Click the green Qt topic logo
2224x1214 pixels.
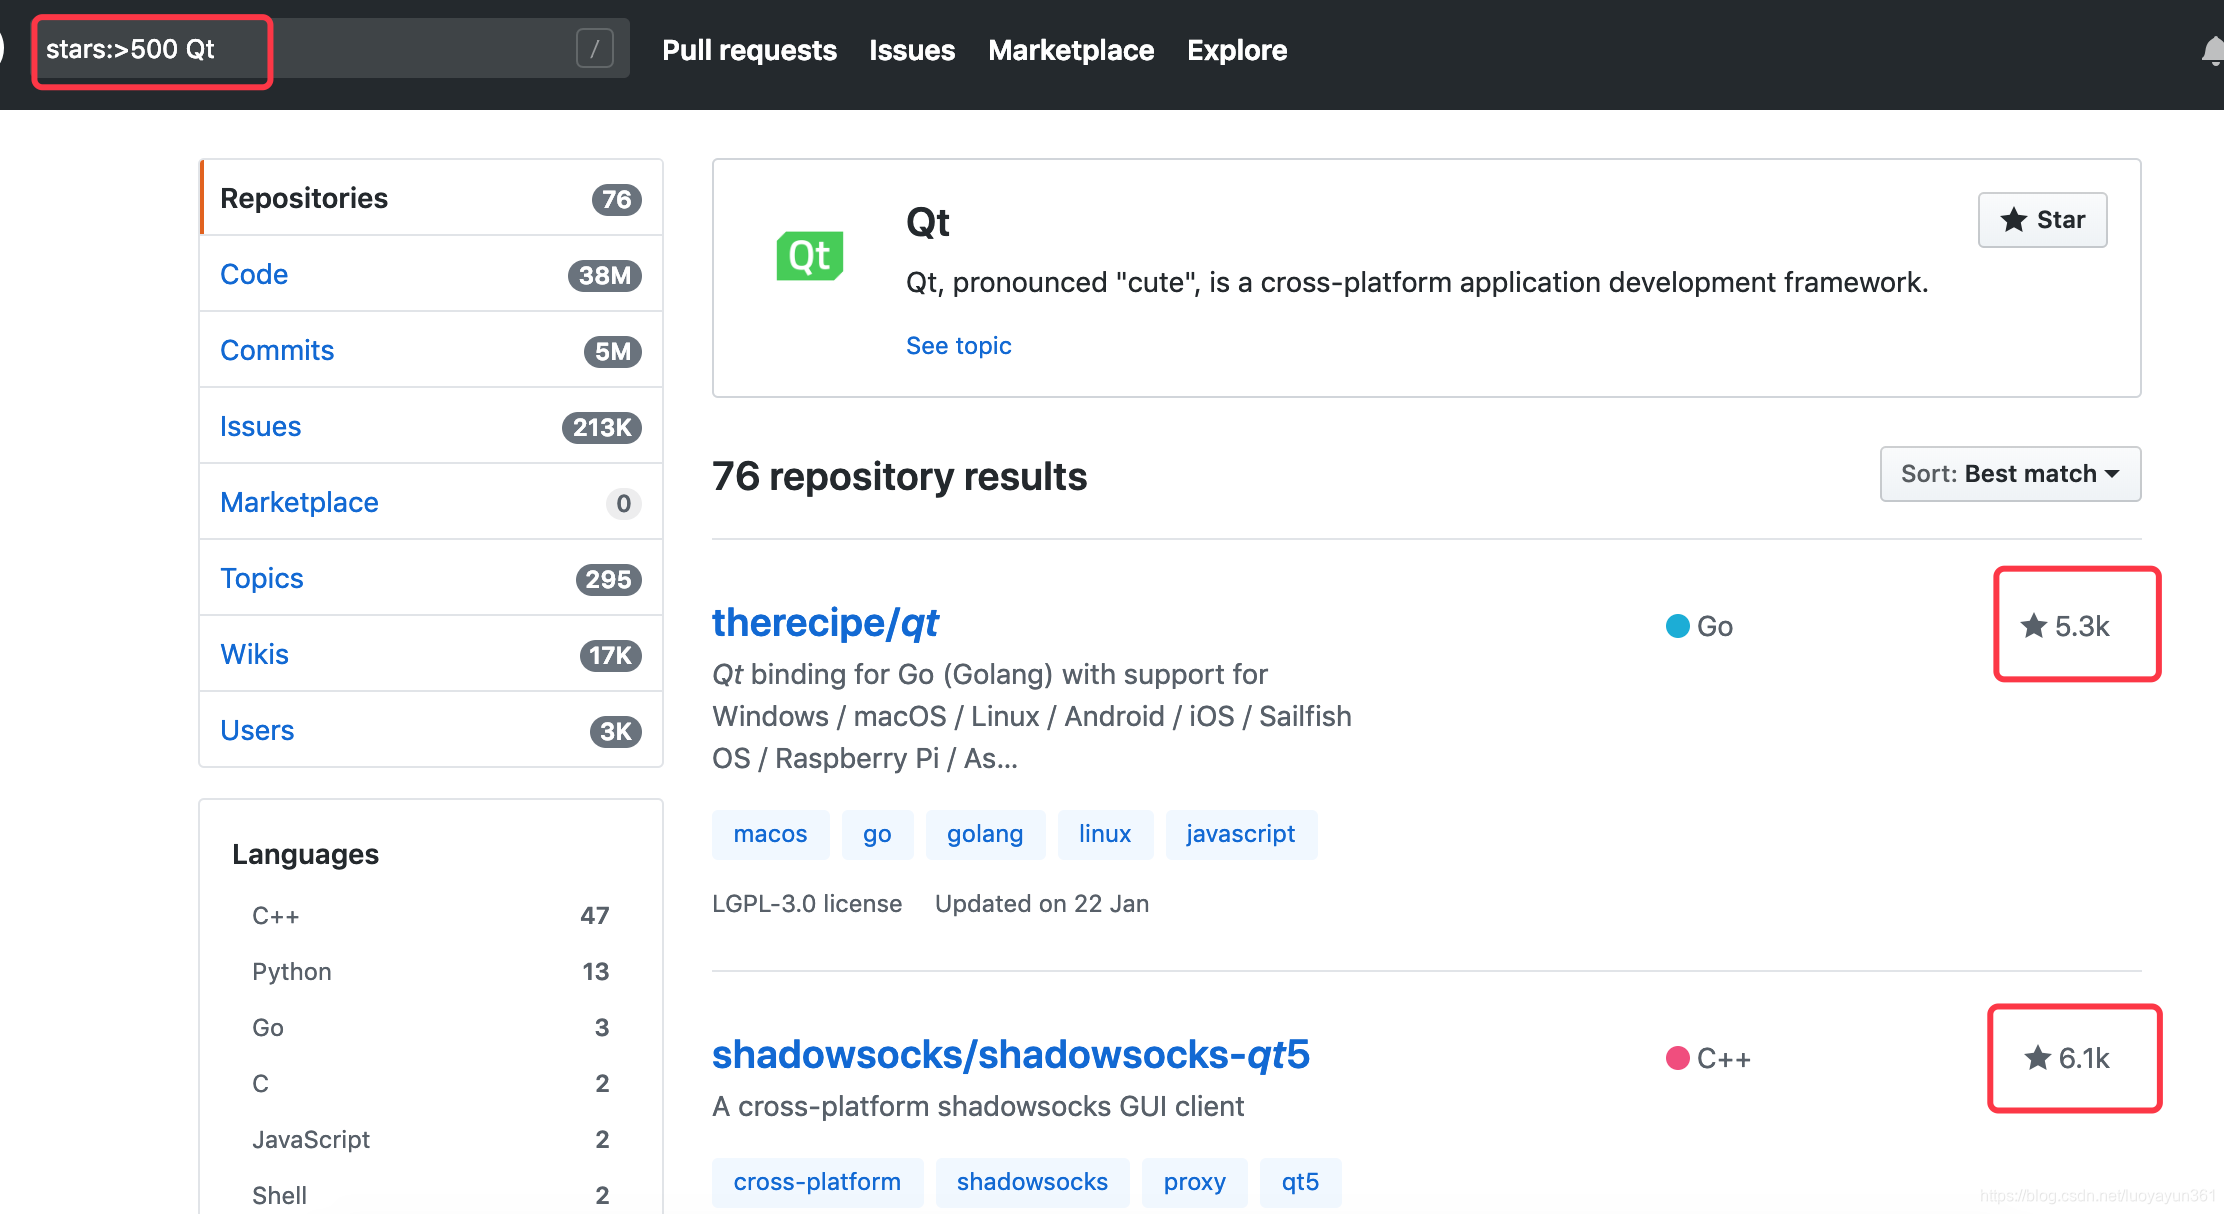pos(809,256)
